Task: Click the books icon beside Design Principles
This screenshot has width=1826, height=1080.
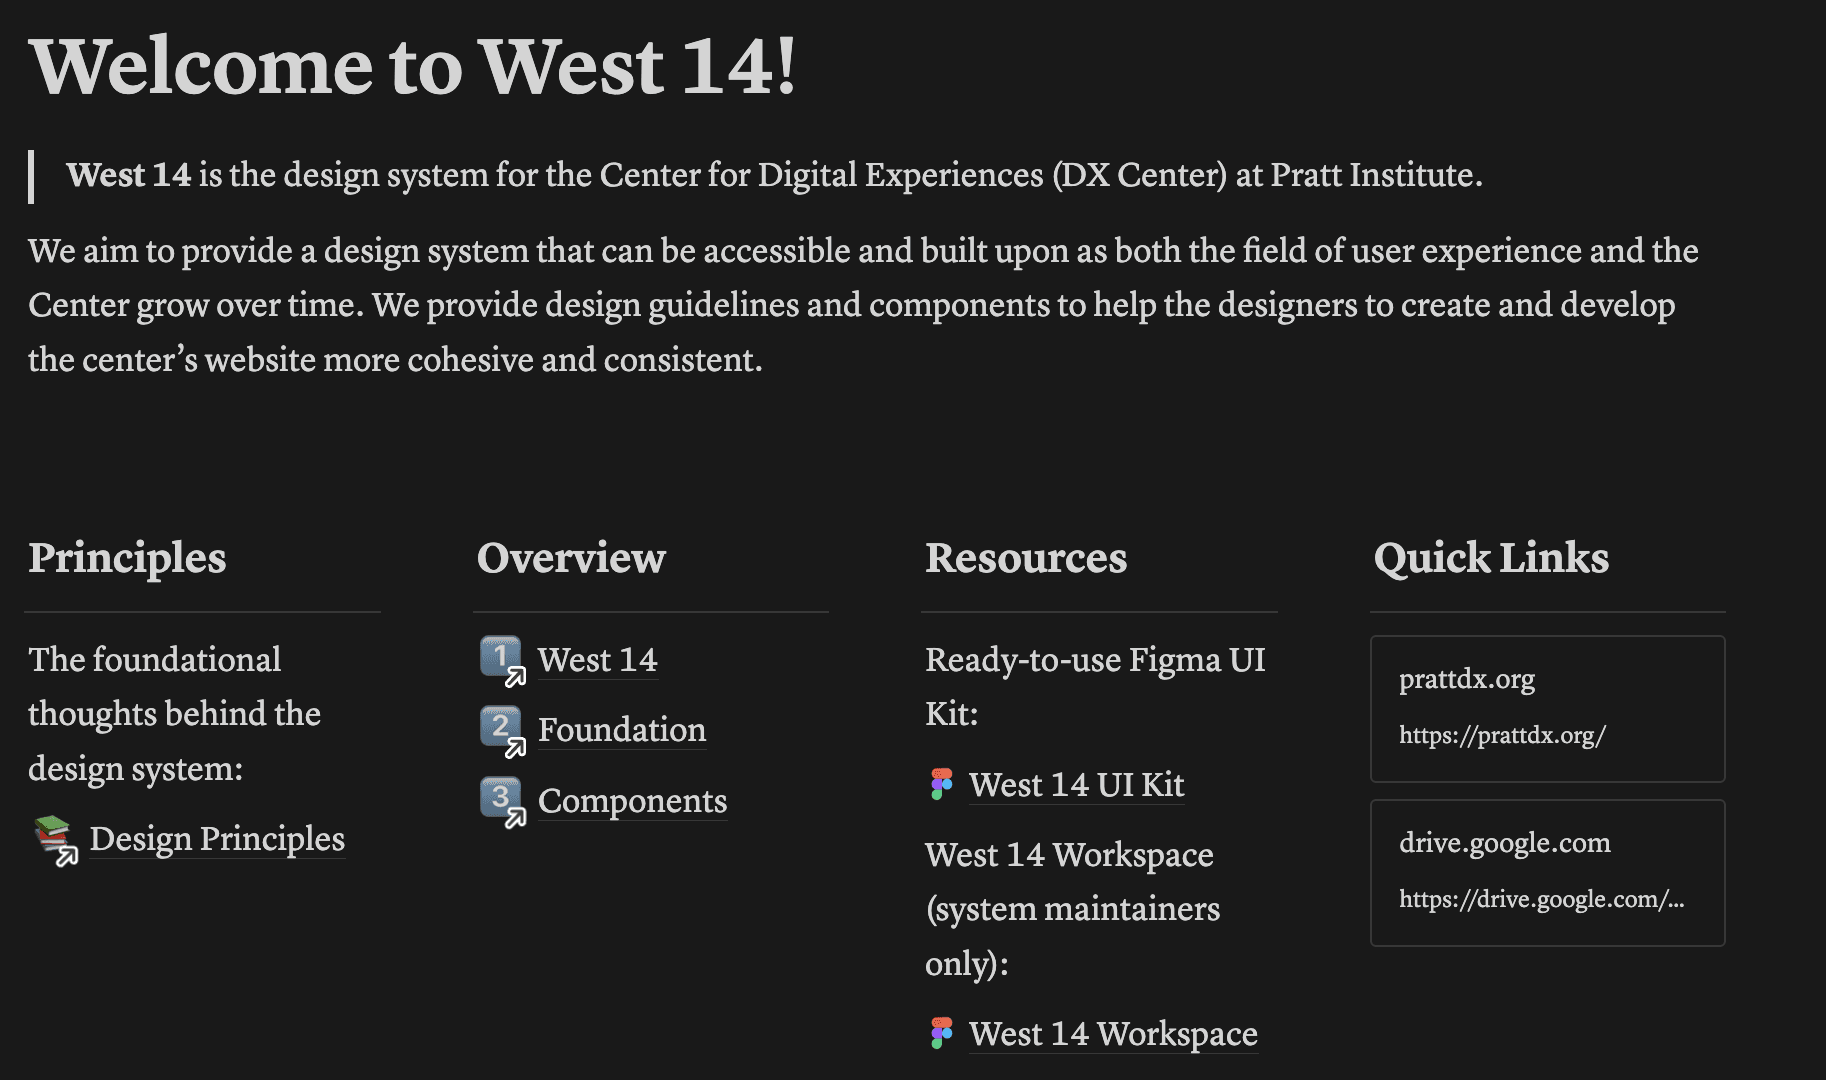Action: [x=56, y=840]
